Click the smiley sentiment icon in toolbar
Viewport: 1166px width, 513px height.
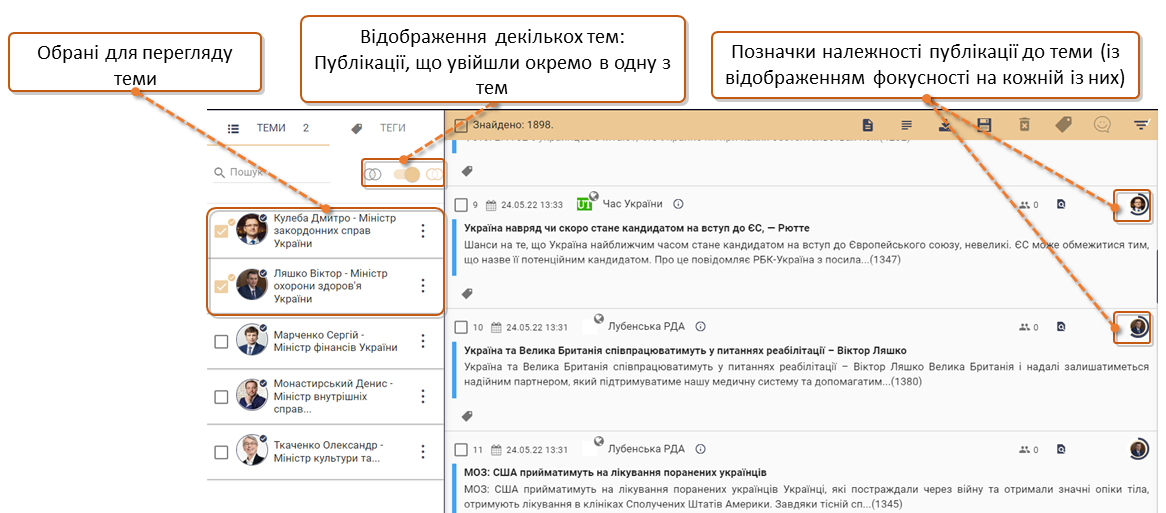pos(1102,125)
